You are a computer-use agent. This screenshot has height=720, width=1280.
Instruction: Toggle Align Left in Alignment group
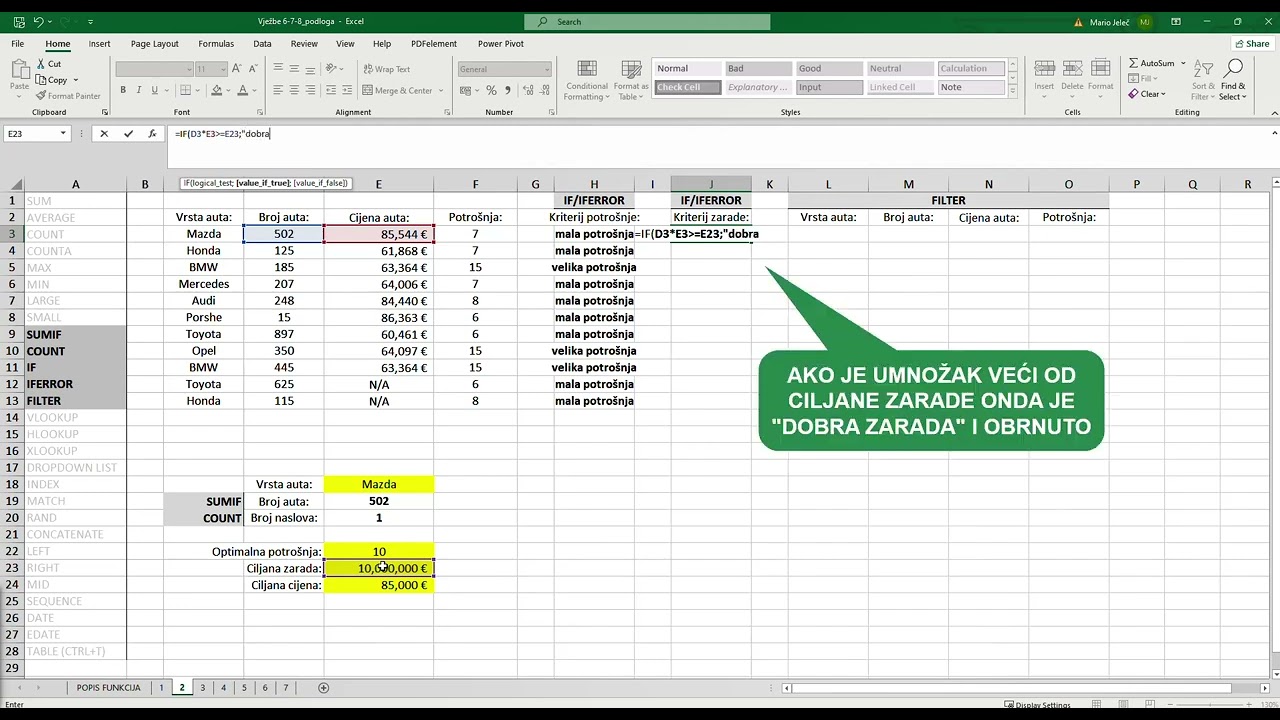278,90
